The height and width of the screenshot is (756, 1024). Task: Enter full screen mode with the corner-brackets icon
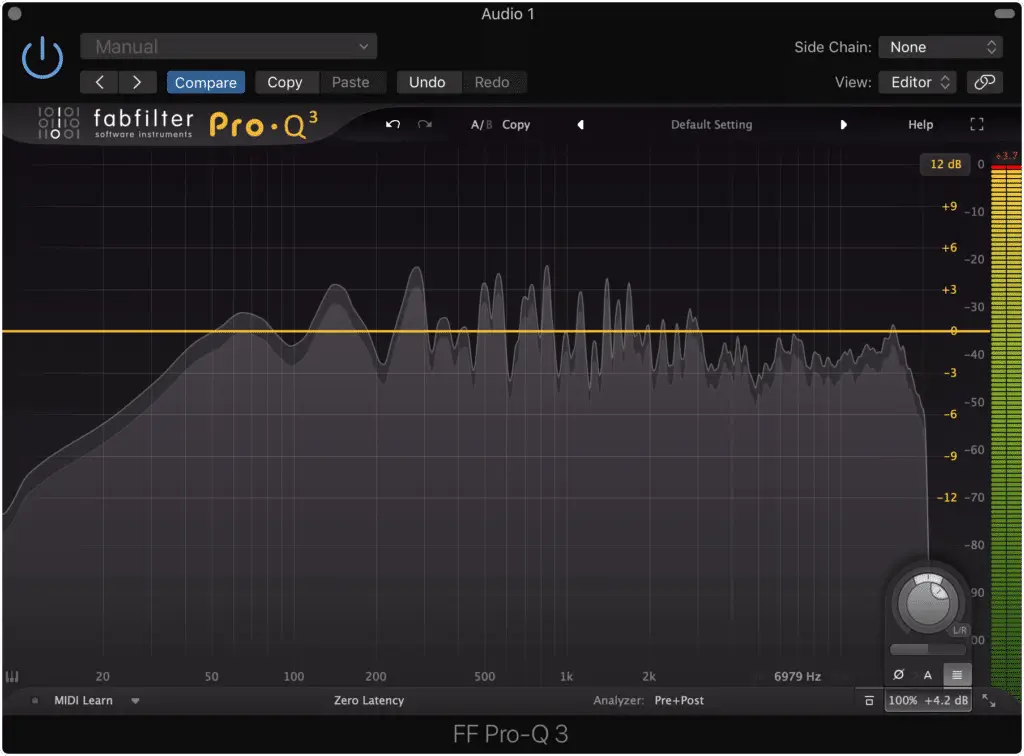[x=976, y=124]
